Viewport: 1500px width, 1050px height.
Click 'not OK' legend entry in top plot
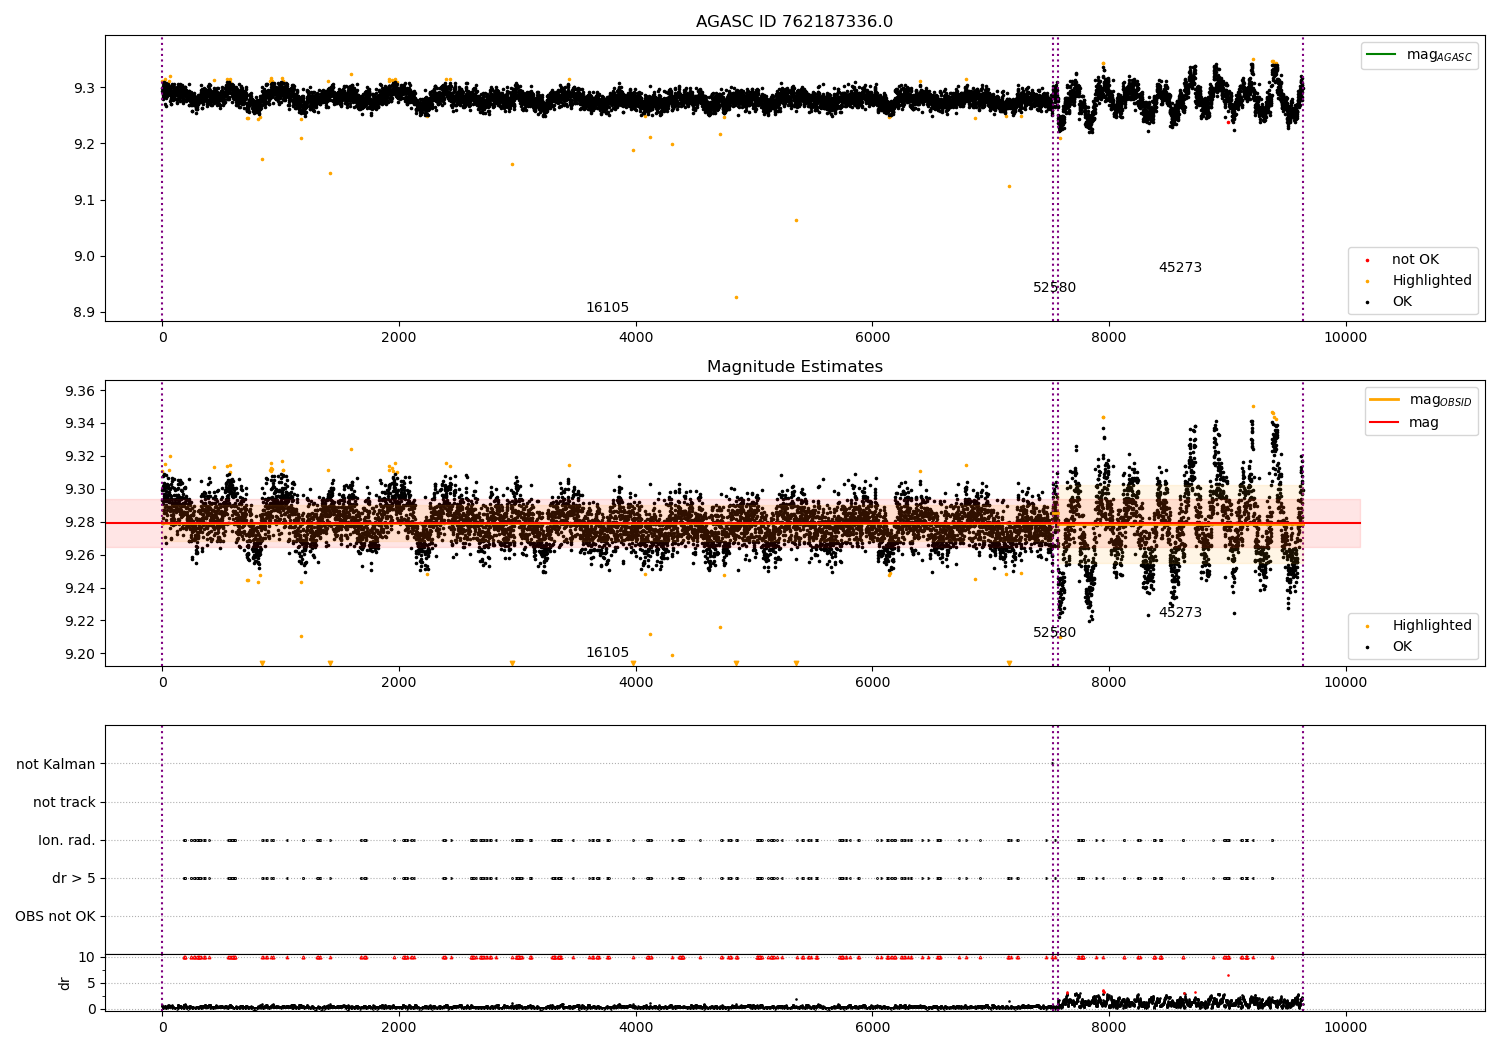click(x=1414, y=260)
